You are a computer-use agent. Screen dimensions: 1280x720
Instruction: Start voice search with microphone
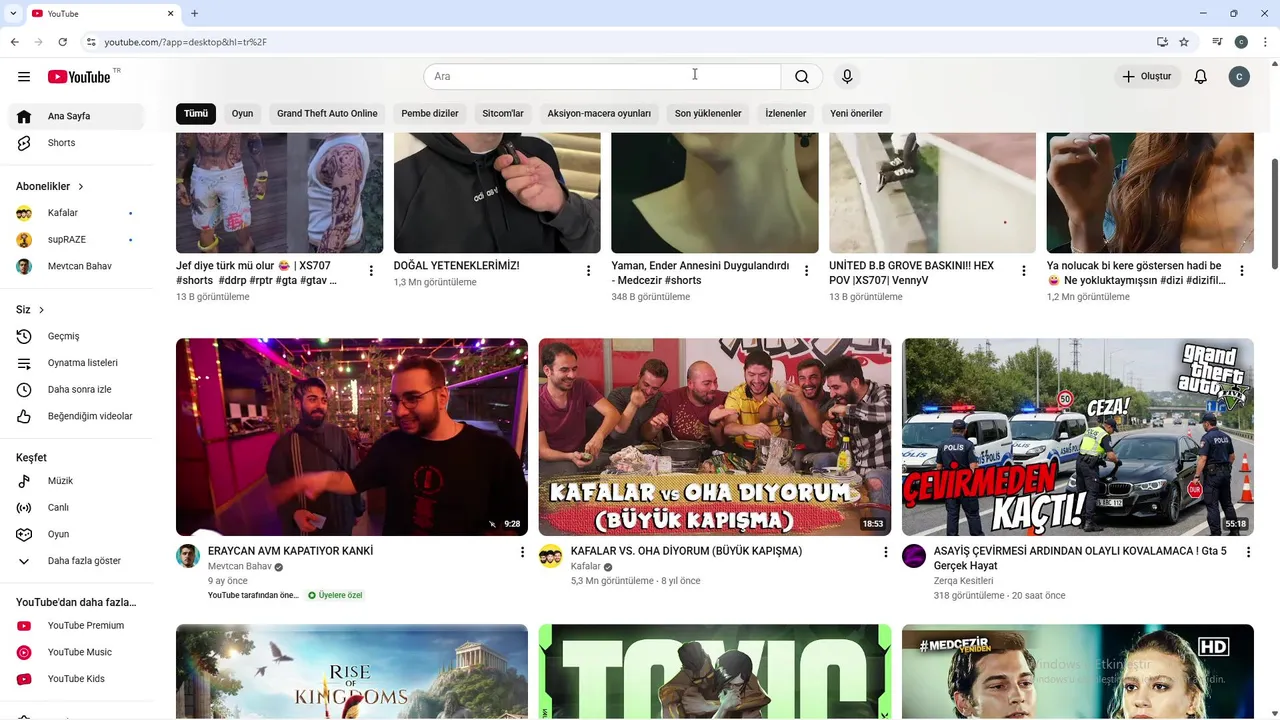(847, 77)
